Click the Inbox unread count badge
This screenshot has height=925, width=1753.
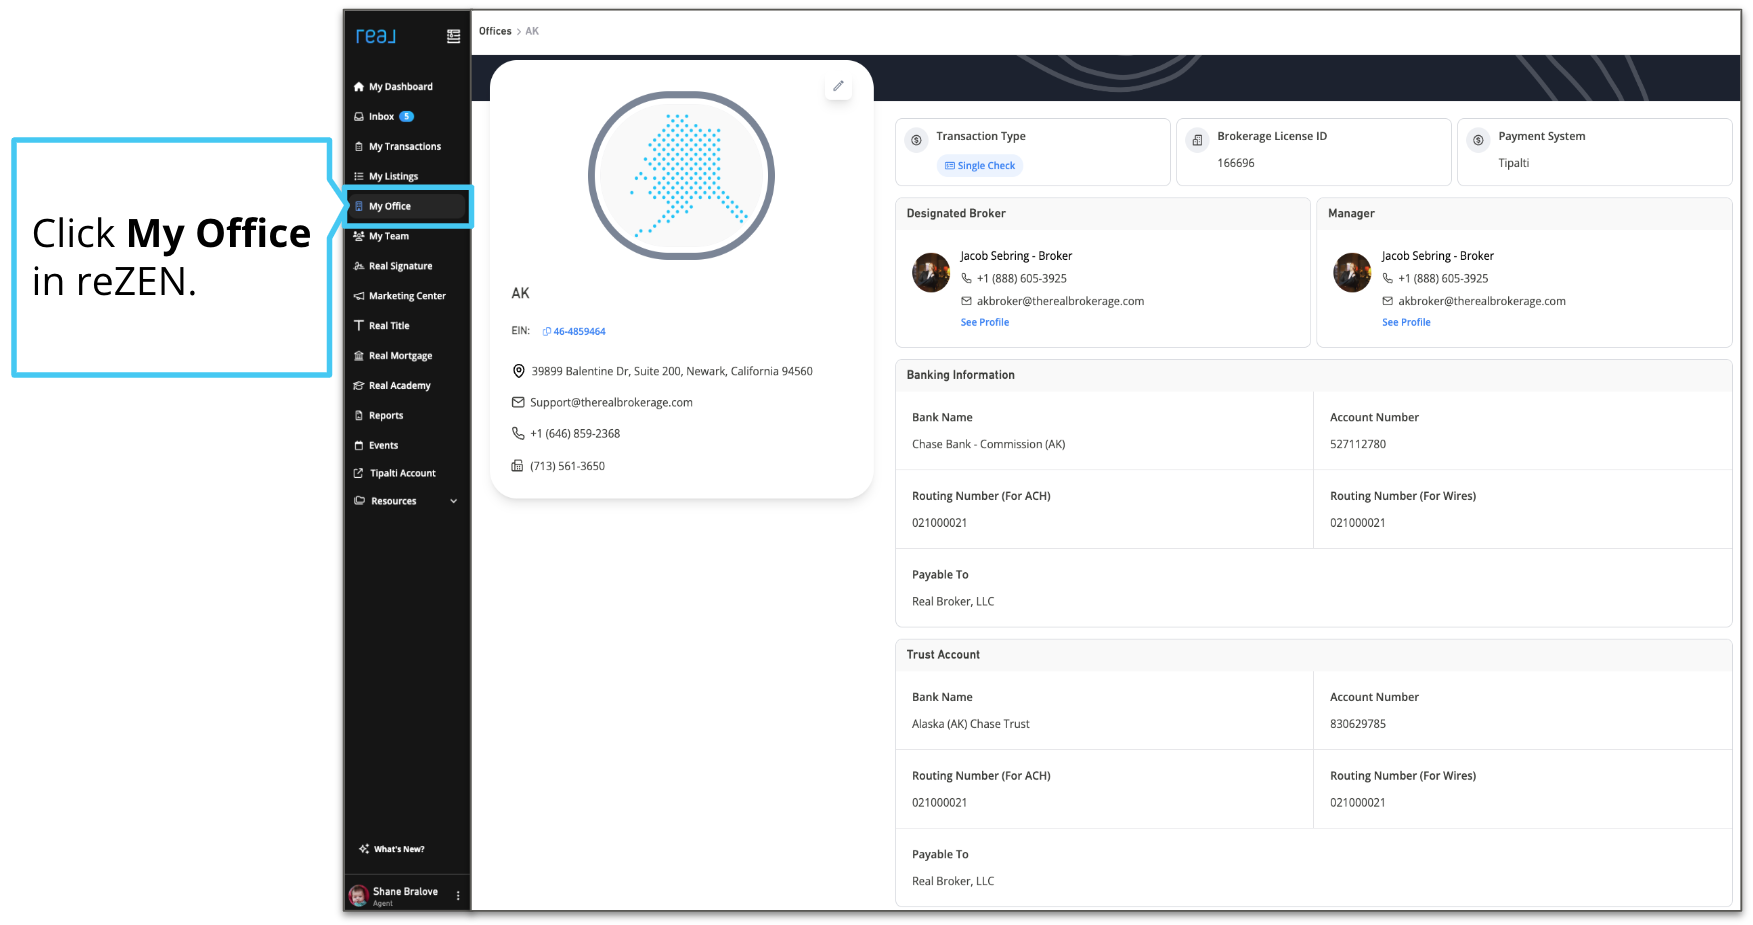tap(407, 117)
